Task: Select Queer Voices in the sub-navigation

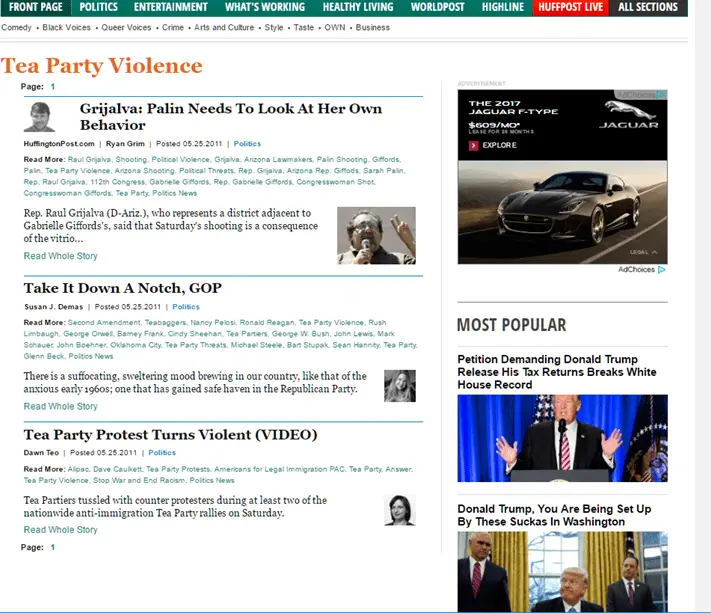Action: coord(126,28)
